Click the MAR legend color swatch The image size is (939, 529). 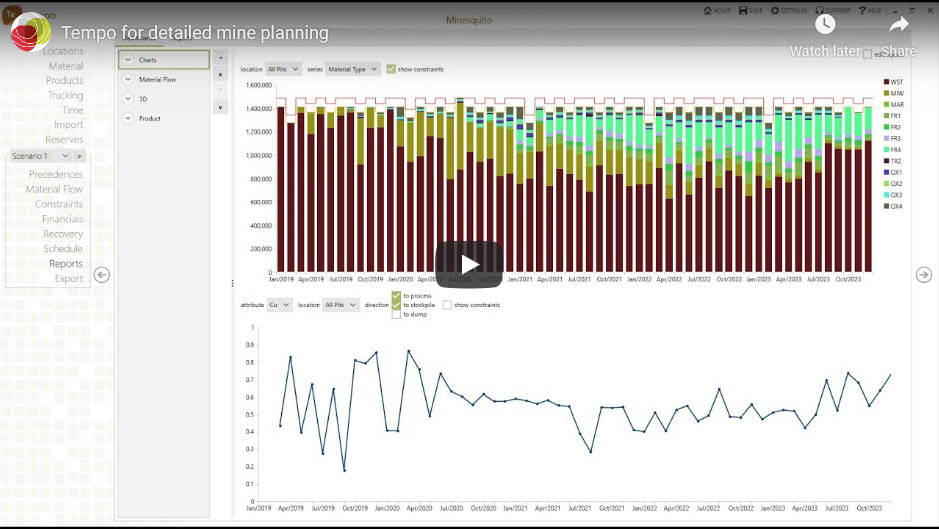[x=886, y=105]
